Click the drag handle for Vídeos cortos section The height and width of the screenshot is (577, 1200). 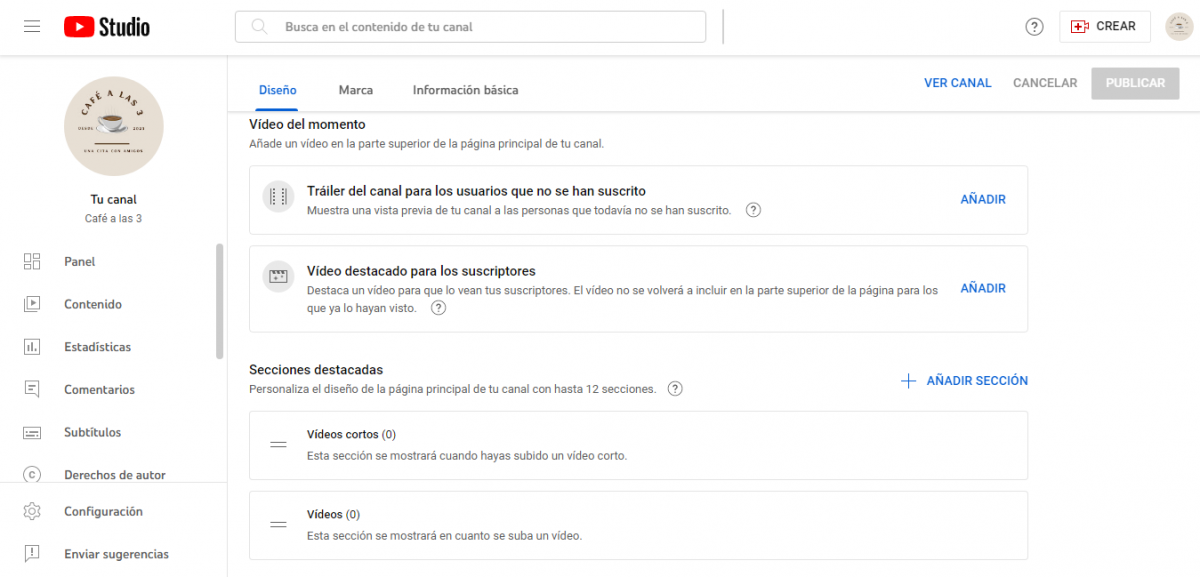click(x=279, y=445)
